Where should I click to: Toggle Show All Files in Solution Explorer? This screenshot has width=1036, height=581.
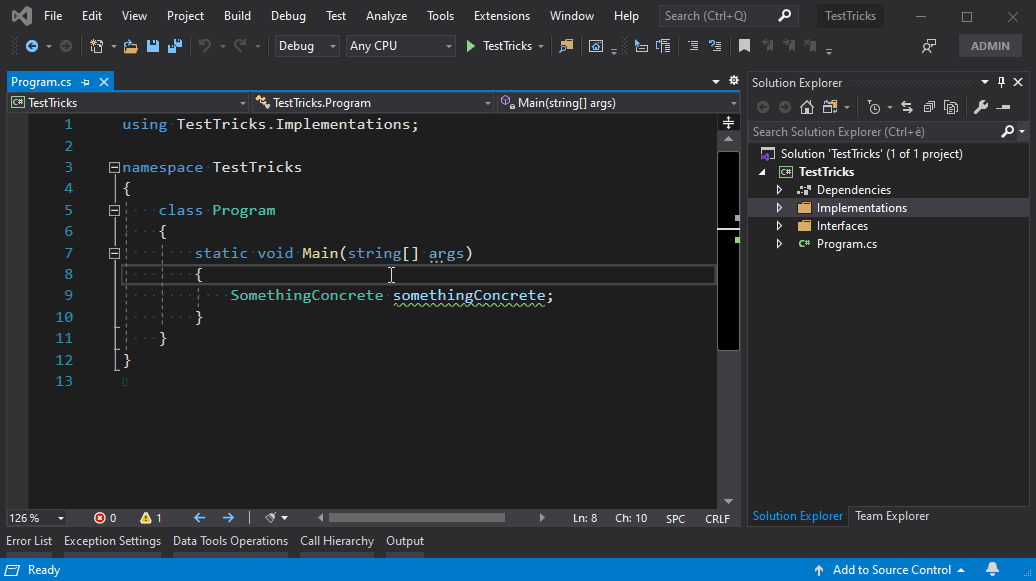coord(951,107)
